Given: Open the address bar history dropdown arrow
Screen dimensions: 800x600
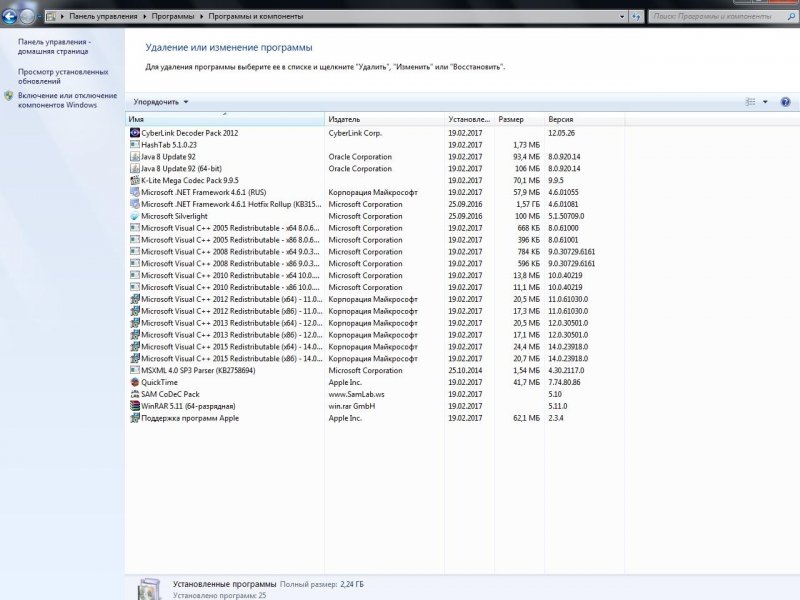Looking at the screenshot, I should 622,16.
